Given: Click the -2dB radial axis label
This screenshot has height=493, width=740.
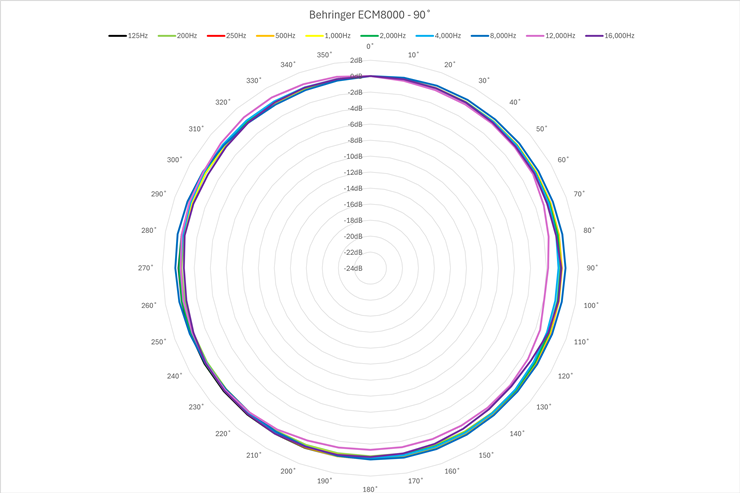Looking at the screenshot, I should click(x=355, y=92).
